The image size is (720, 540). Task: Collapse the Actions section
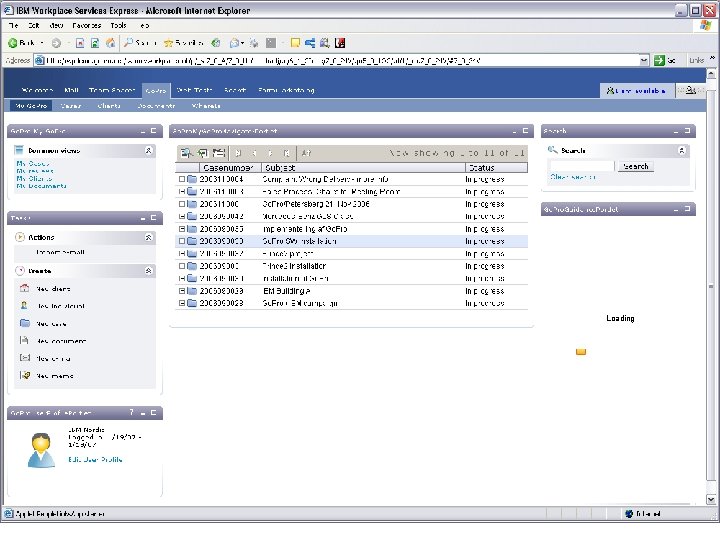point(148,237)
